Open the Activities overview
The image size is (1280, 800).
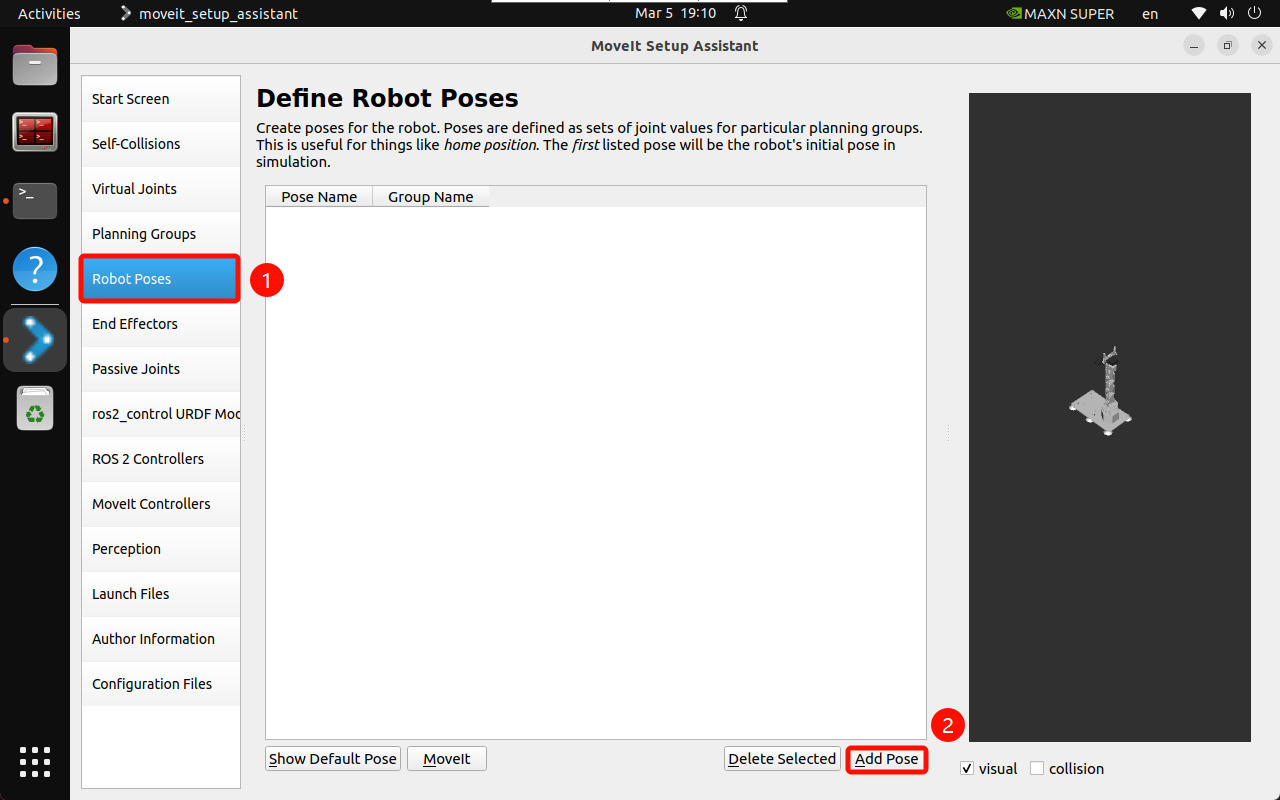click(49, 14)
